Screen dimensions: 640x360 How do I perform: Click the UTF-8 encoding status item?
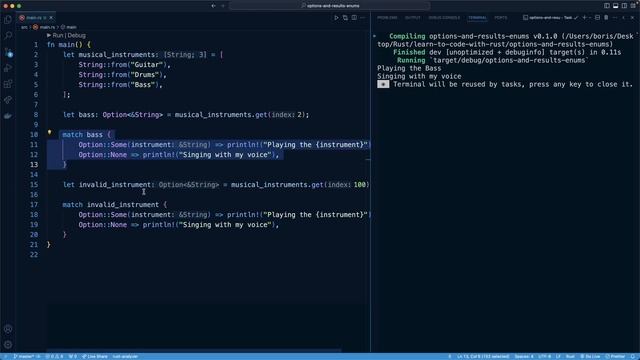tap(544, 356)
